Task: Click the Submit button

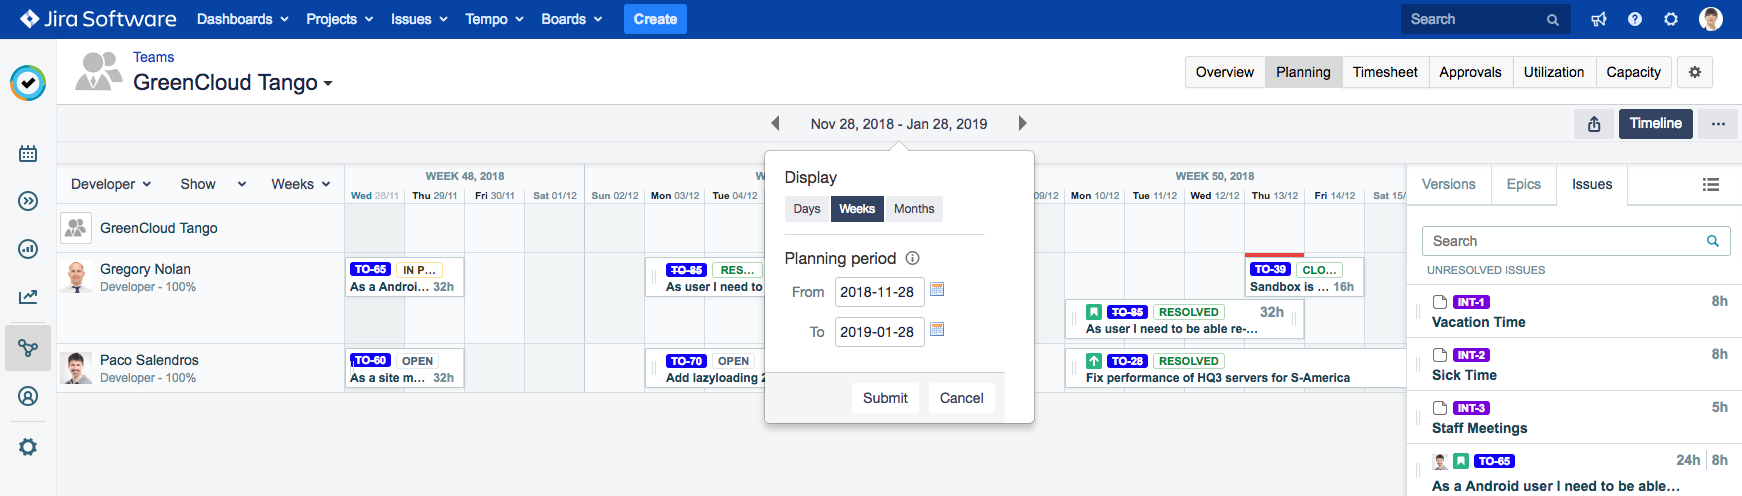Action: (x=885, y=398)
